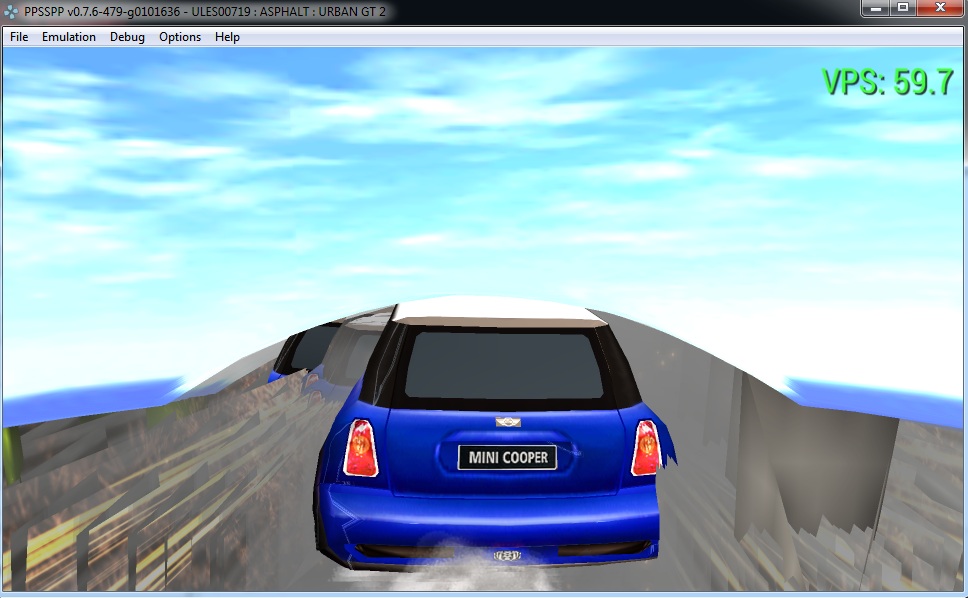Open the Debug menu
Image resolution: width=968 pixels, height=598 pixels.
[x=127, y=37]
